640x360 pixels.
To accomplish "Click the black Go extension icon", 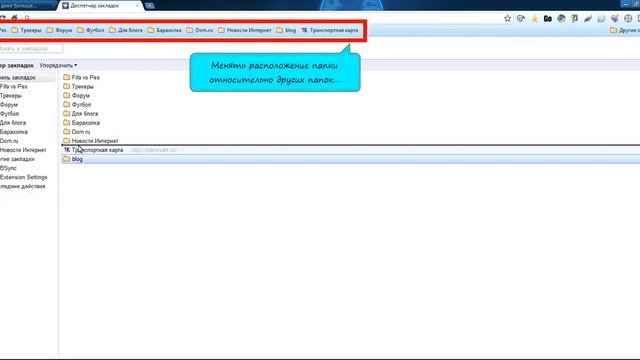I will pyautogui.click(x=548, y=18).
